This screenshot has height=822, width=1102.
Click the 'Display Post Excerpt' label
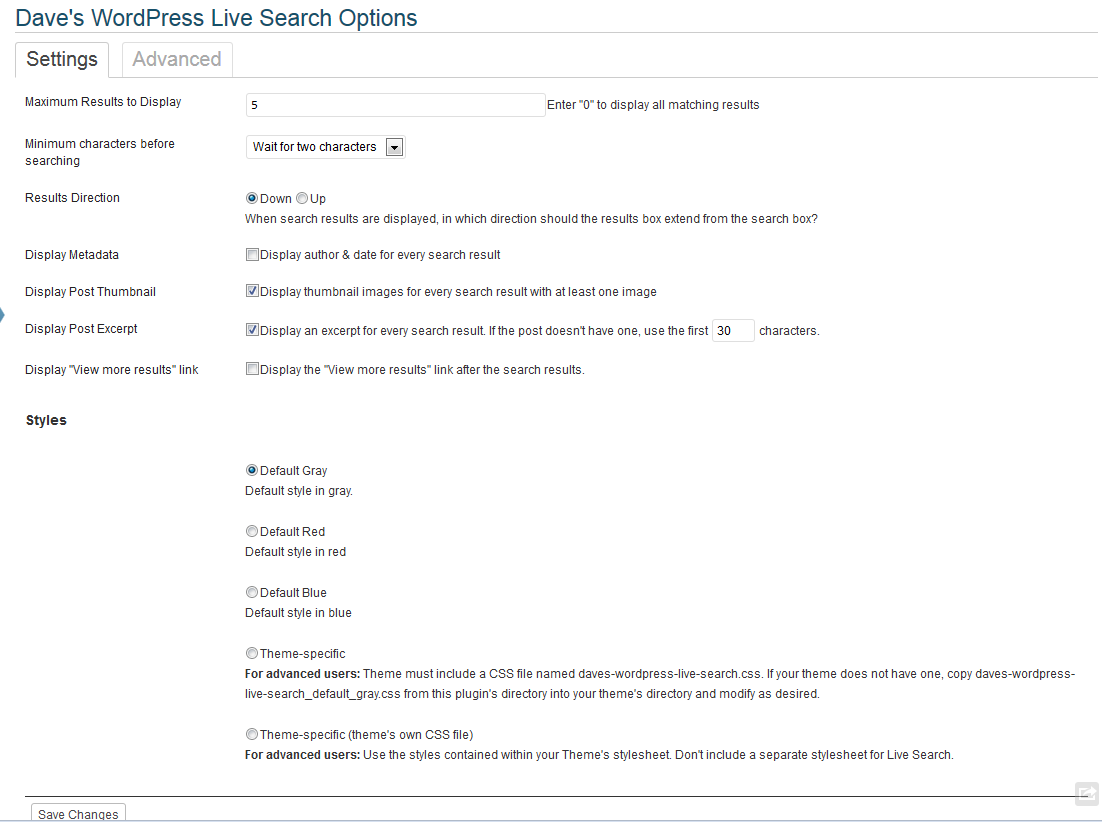pos(82,328)
